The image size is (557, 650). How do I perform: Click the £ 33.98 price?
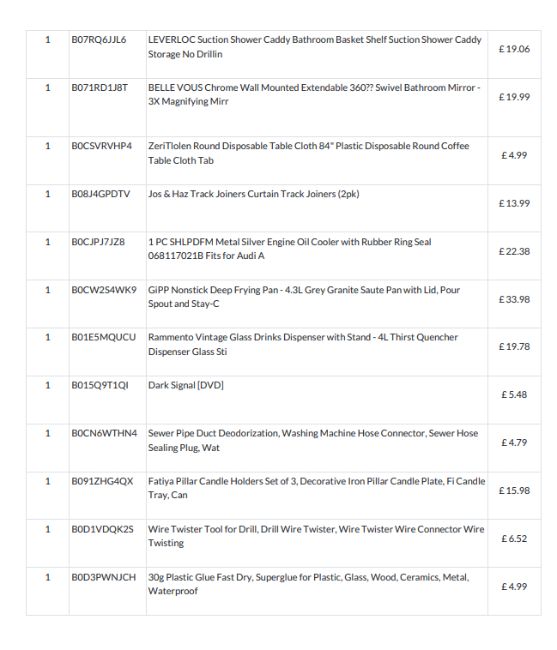click(514, 299)
